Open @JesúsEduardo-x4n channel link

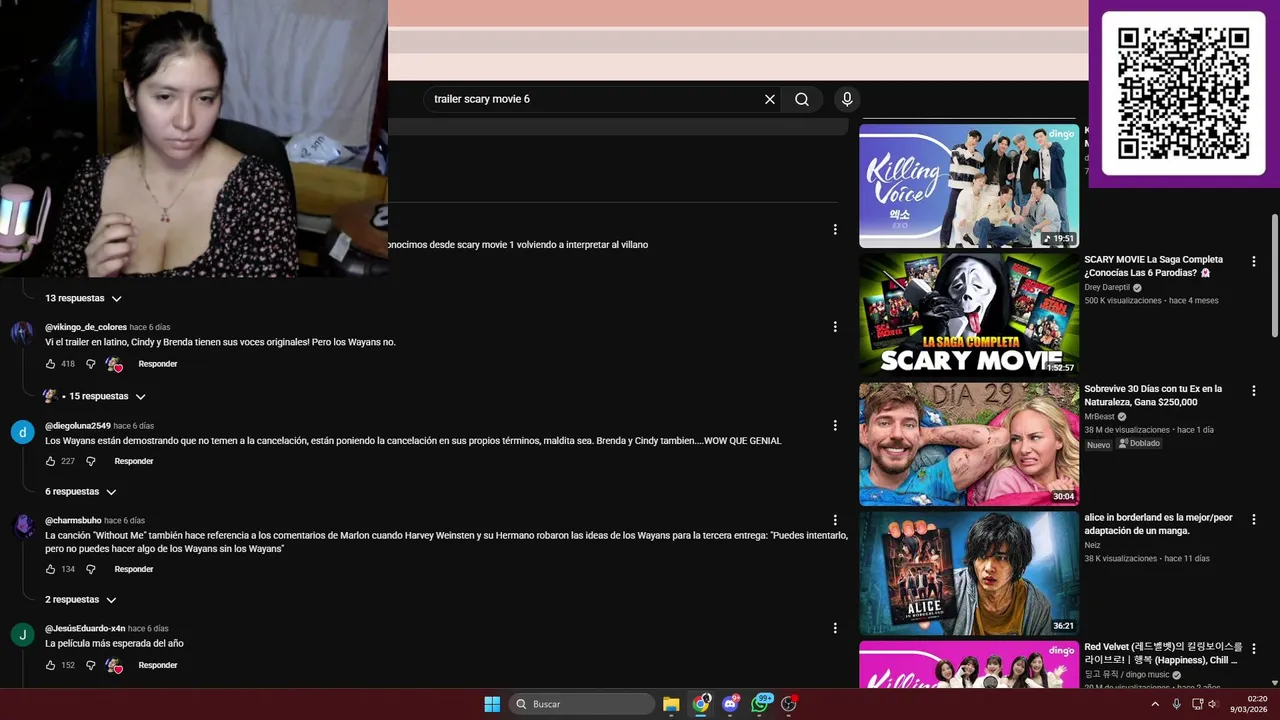85,628
